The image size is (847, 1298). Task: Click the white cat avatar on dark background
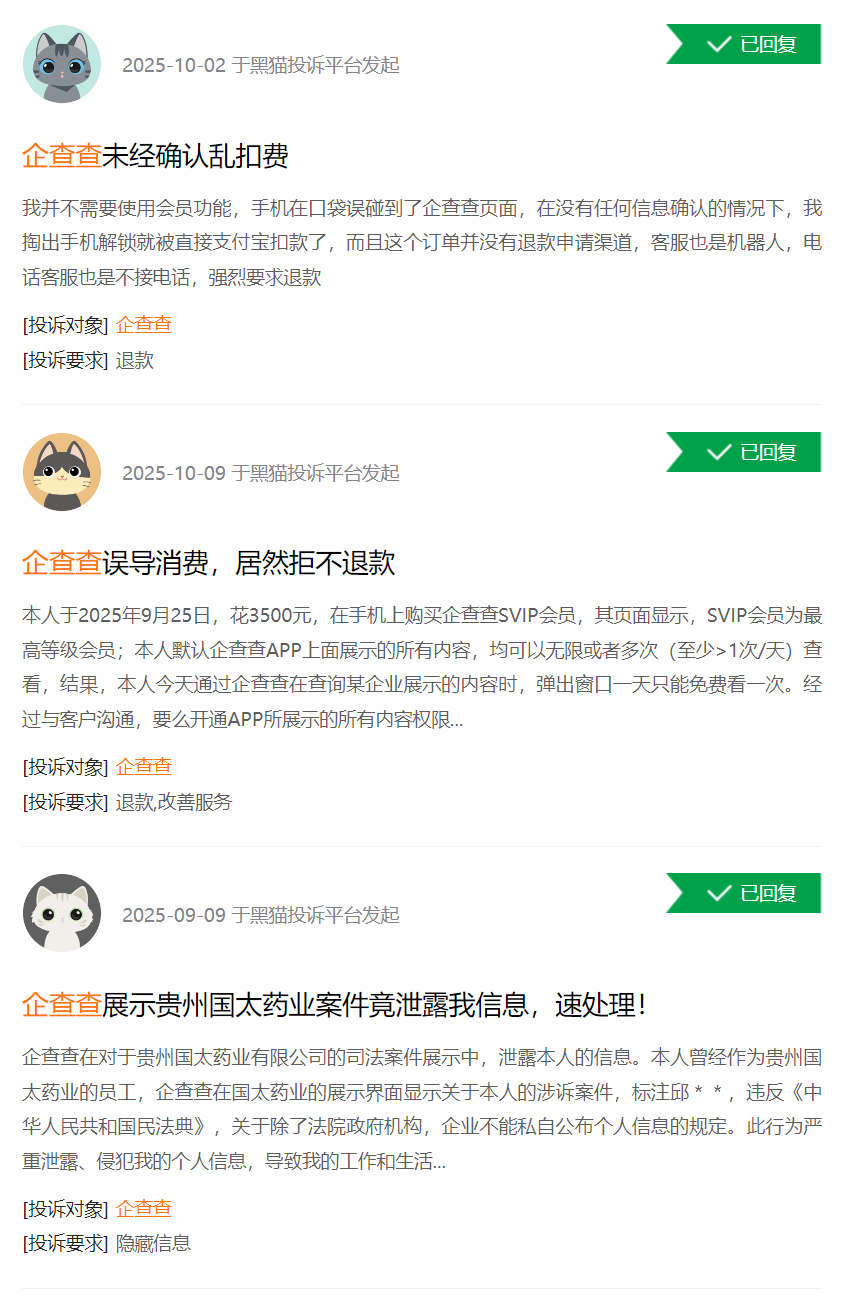62,913
